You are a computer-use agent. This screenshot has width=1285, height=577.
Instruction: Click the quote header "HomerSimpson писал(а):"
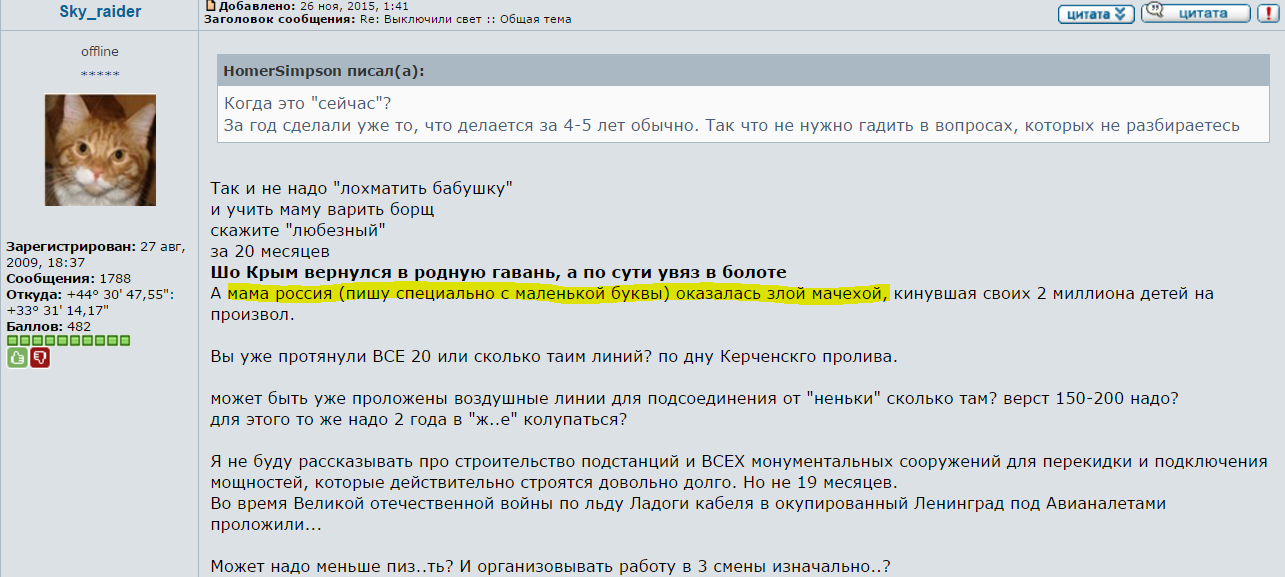pos(324,71)
